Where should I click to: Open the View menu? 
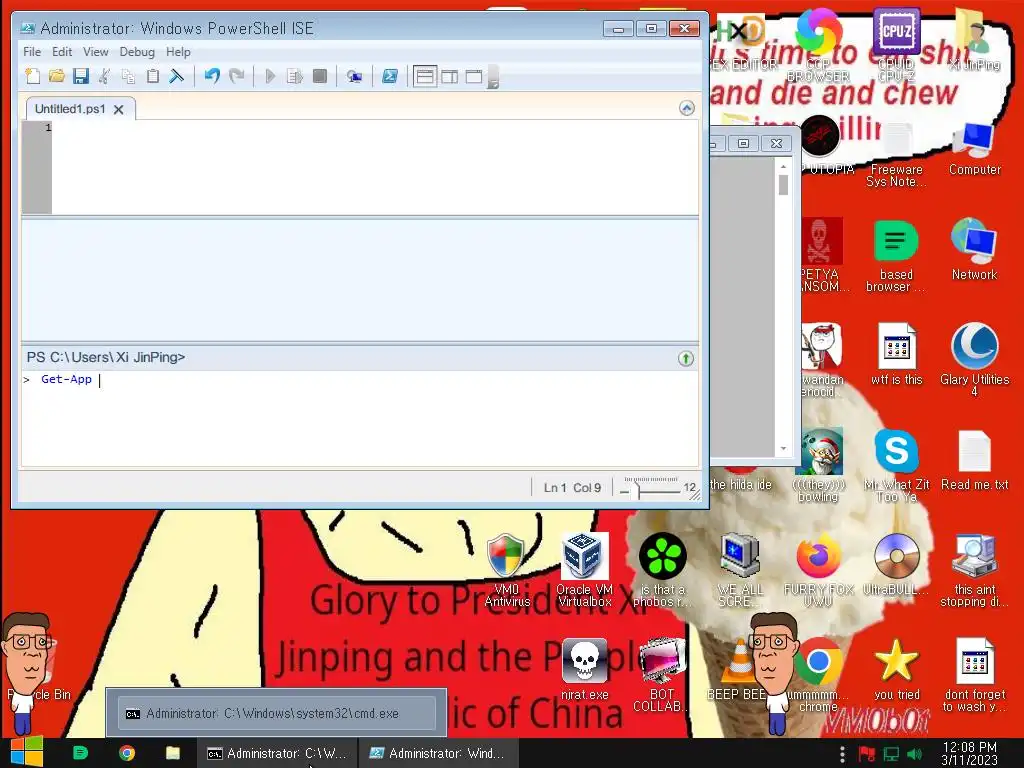point(95,52)
